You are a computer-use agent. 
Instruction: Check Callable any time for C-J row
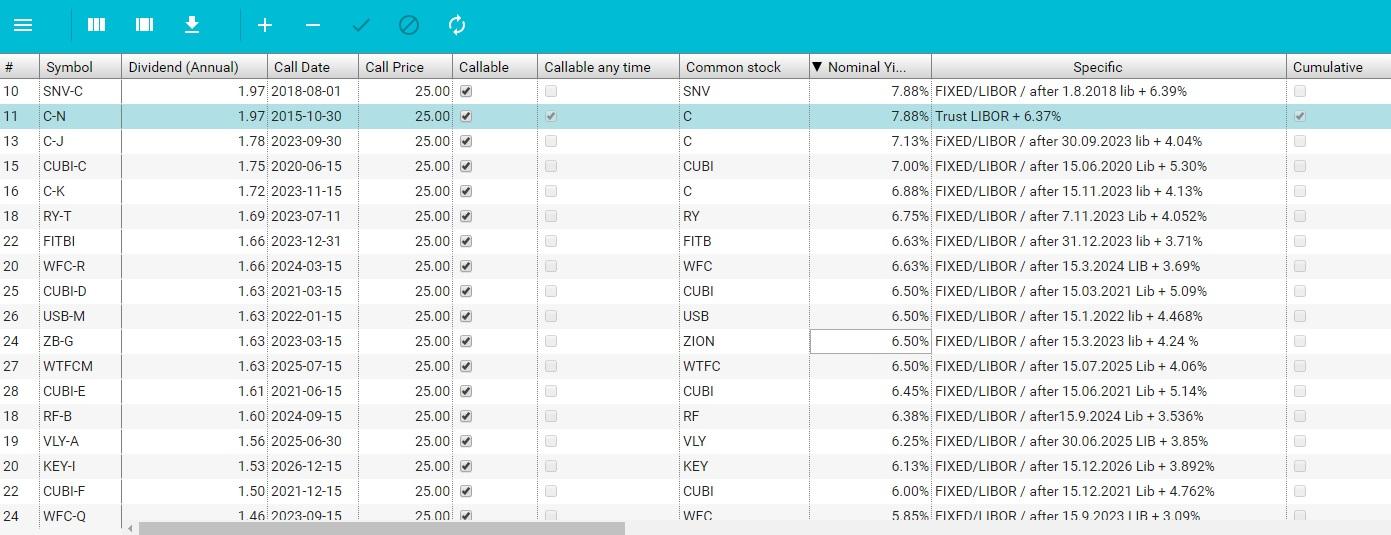[551, 141]
